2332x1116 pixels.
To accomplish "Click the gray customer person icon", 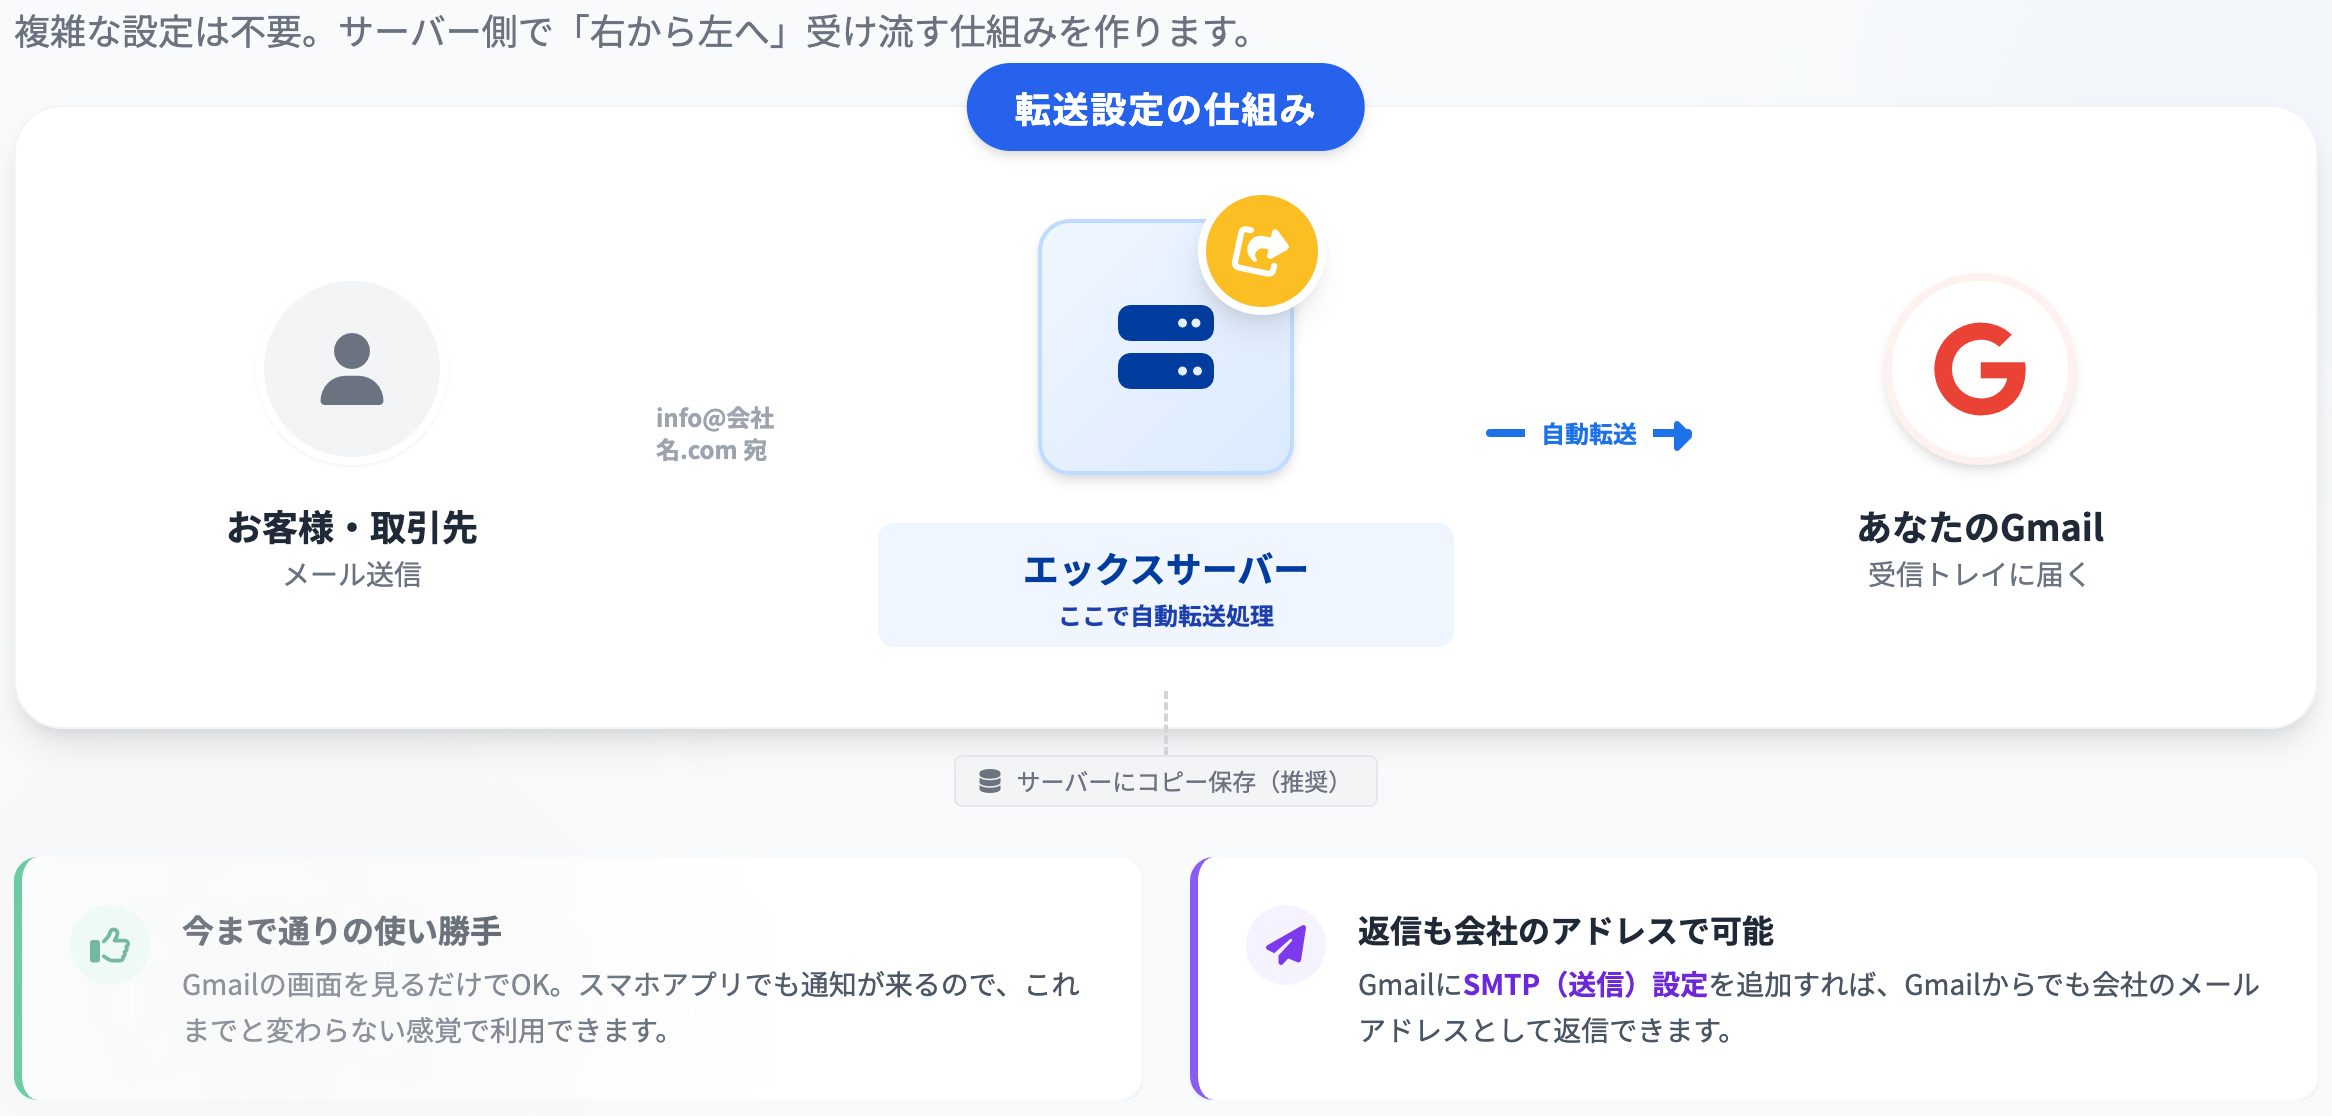I will (x=351, y=369).
